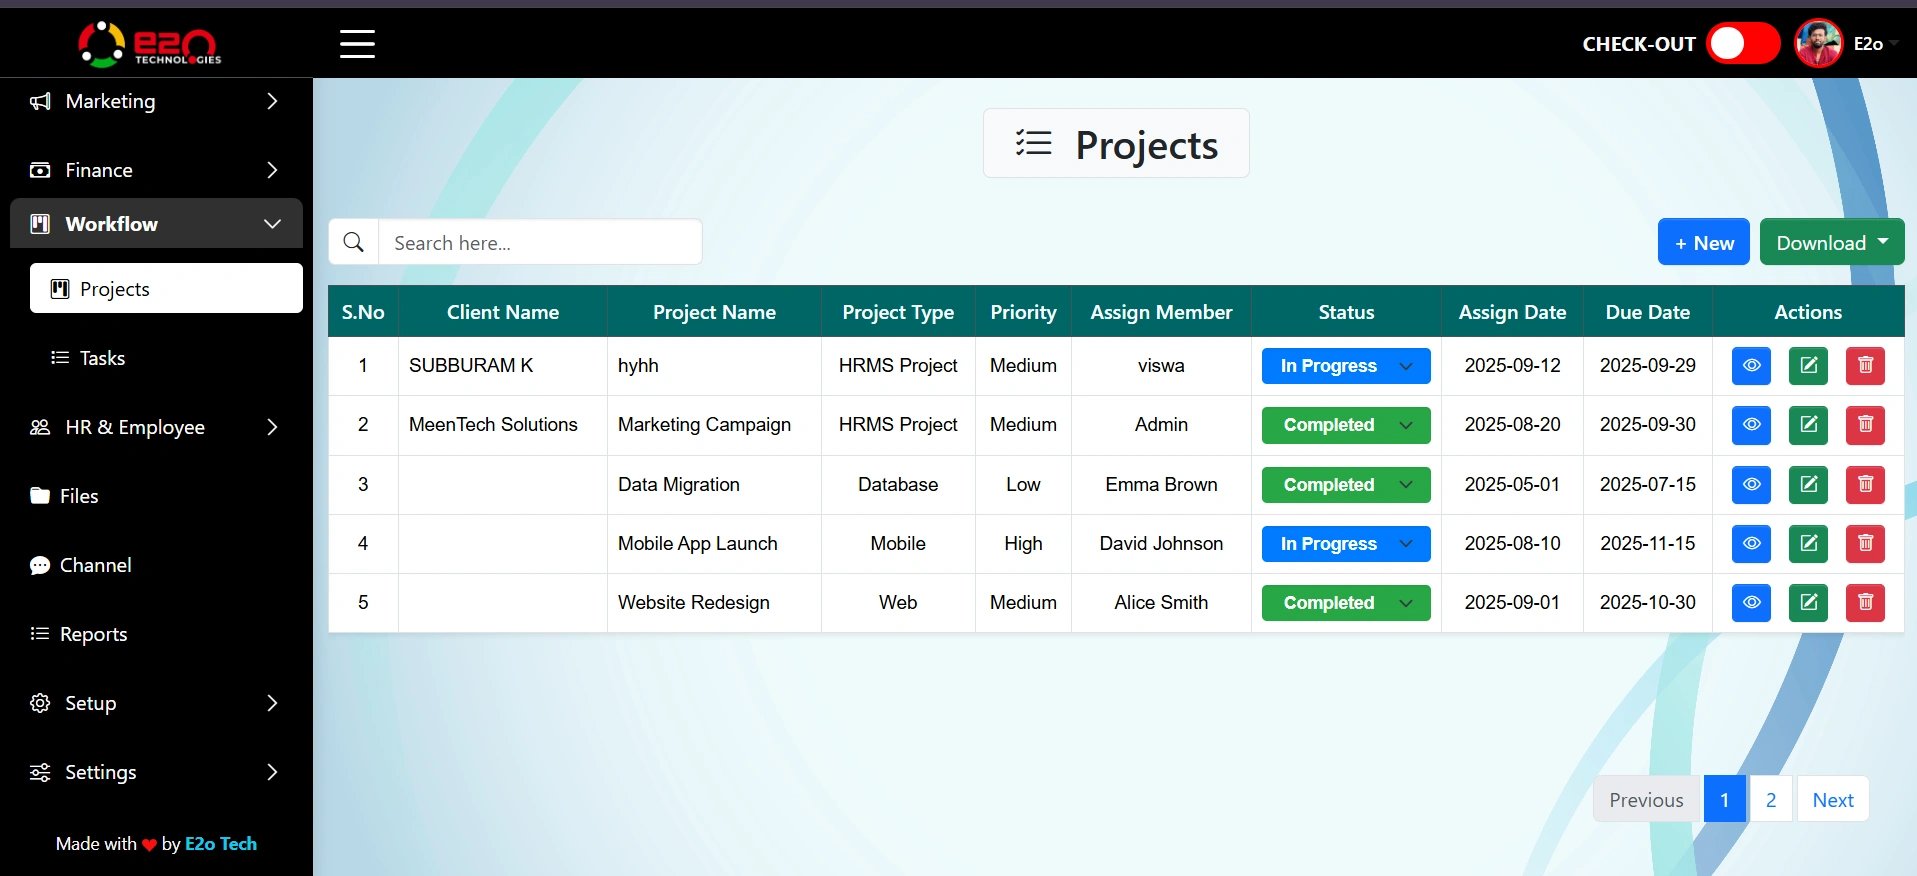Viewport: 1917px width, 876px height.
Task: Click the Search here input field
Action: [x=540, y=243]
